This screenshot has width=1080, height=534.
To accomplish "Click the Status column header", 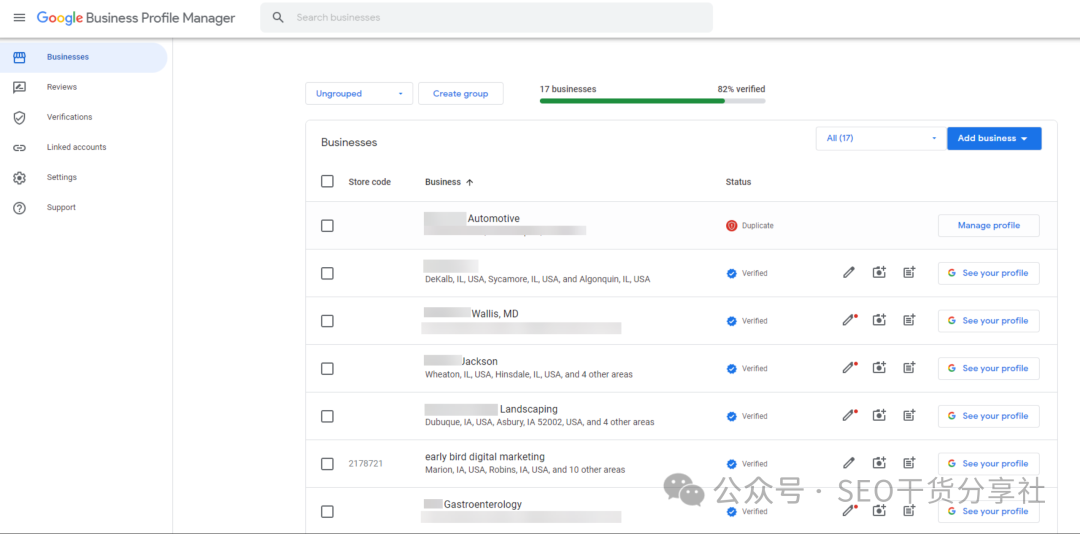I will 738,182.
